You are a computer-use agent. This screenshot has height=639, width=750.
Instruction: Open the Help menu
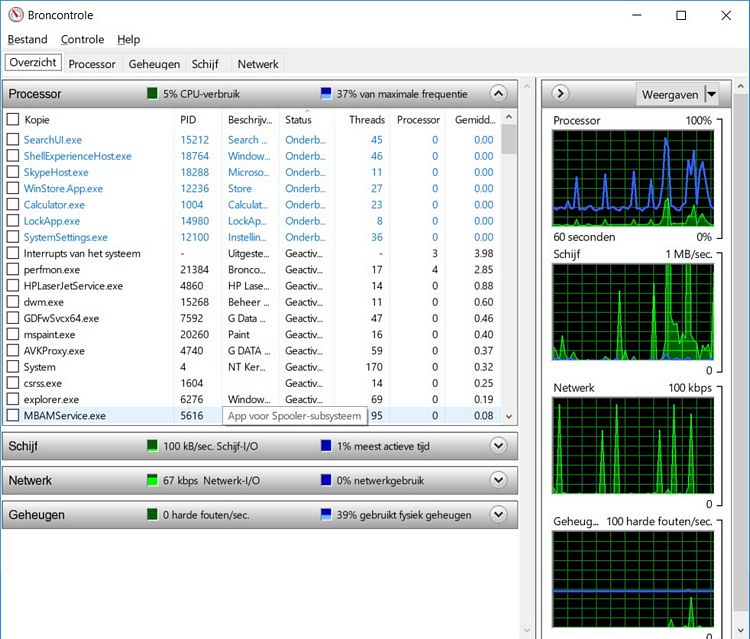click(x=129, y=39)
